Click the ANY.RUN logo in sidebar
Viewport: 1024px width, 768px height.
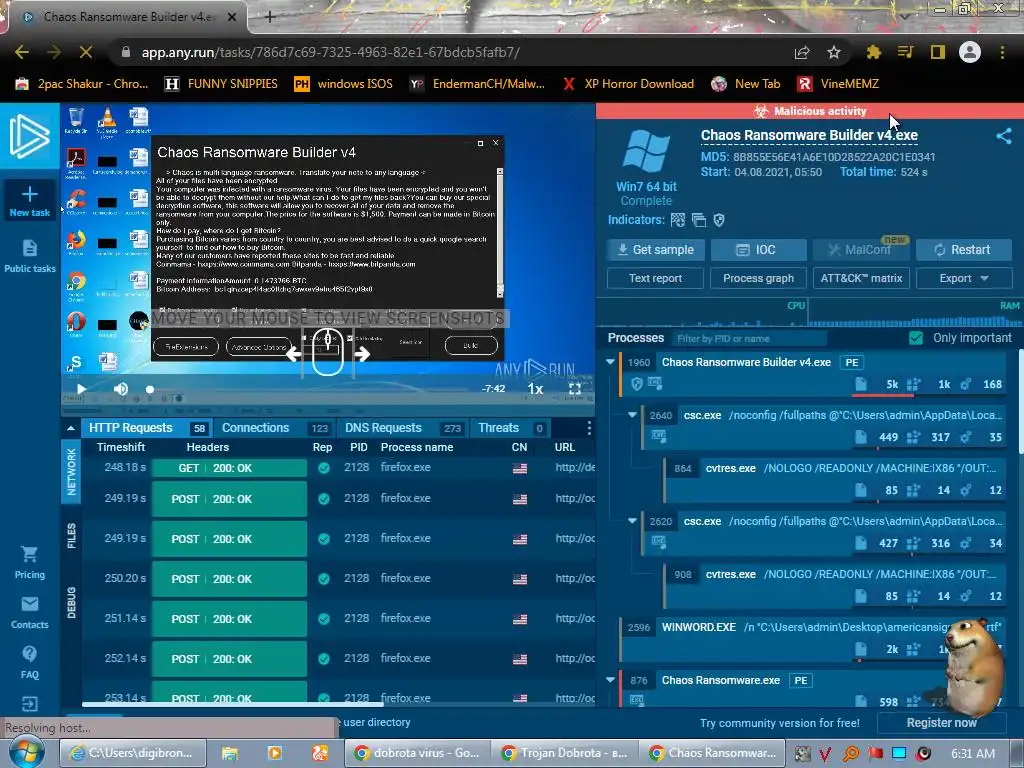pos(29,137)
